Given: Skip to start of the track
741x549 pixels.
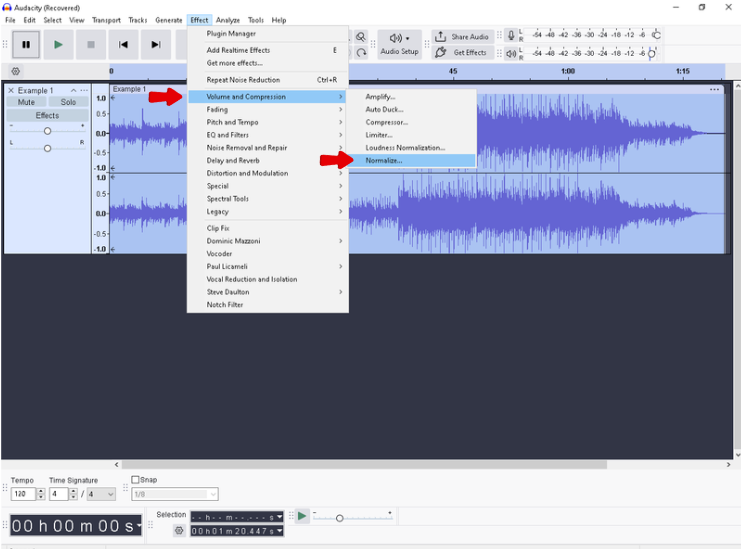Looking at the screenshot, I should [x=123, y=44].
